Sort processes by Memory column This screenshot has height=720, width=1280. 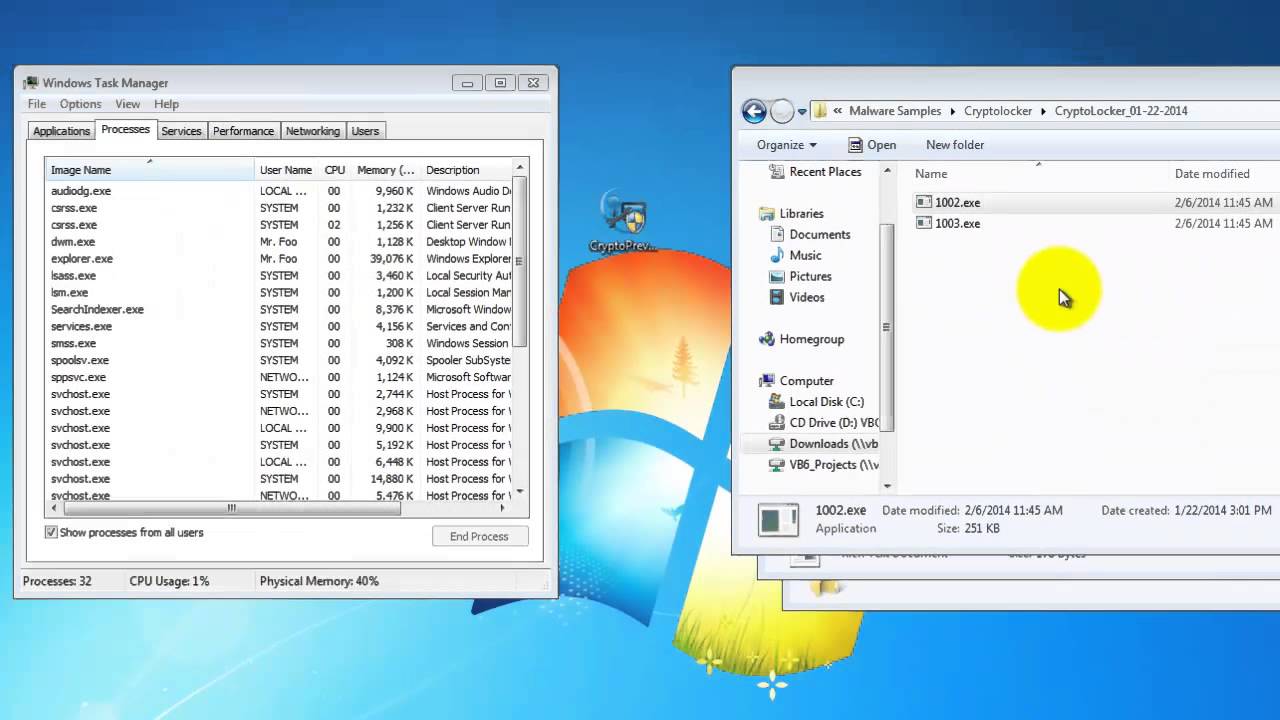(x=385, y=170)
